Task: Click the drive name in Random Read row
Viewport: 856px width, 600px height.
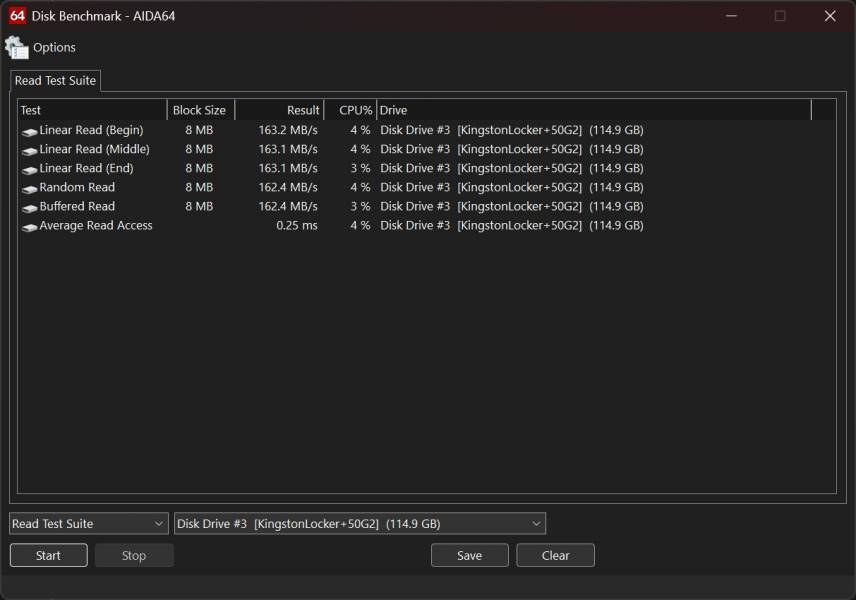Action: click(512, 187)
